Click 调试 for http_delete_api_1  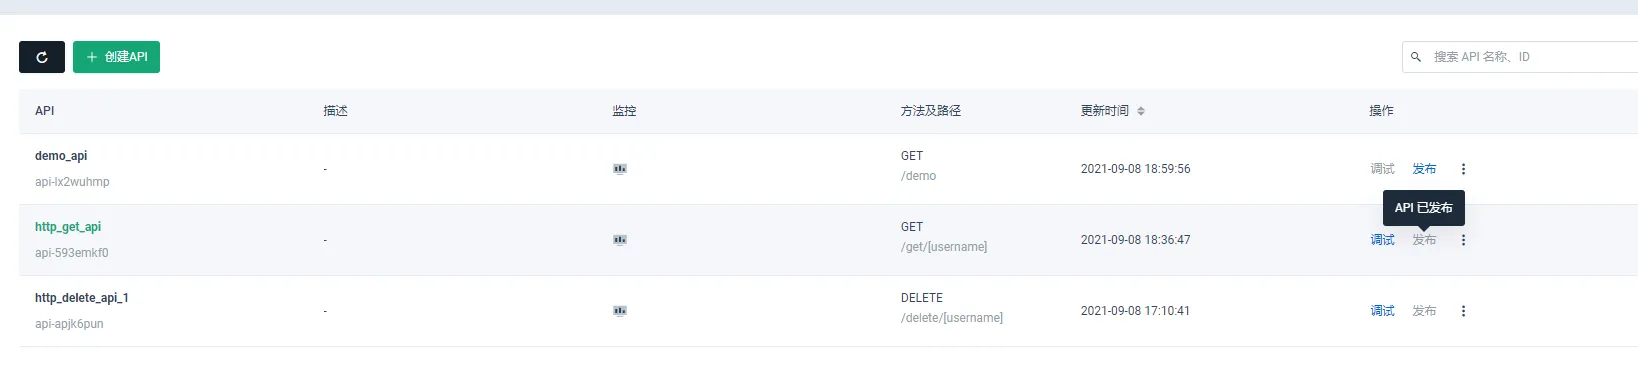[1382, 311]
